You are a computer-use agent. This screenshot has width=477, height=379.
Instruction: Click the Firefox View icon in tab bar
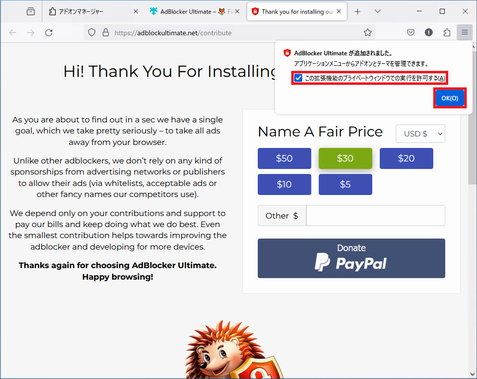point(31,12)
